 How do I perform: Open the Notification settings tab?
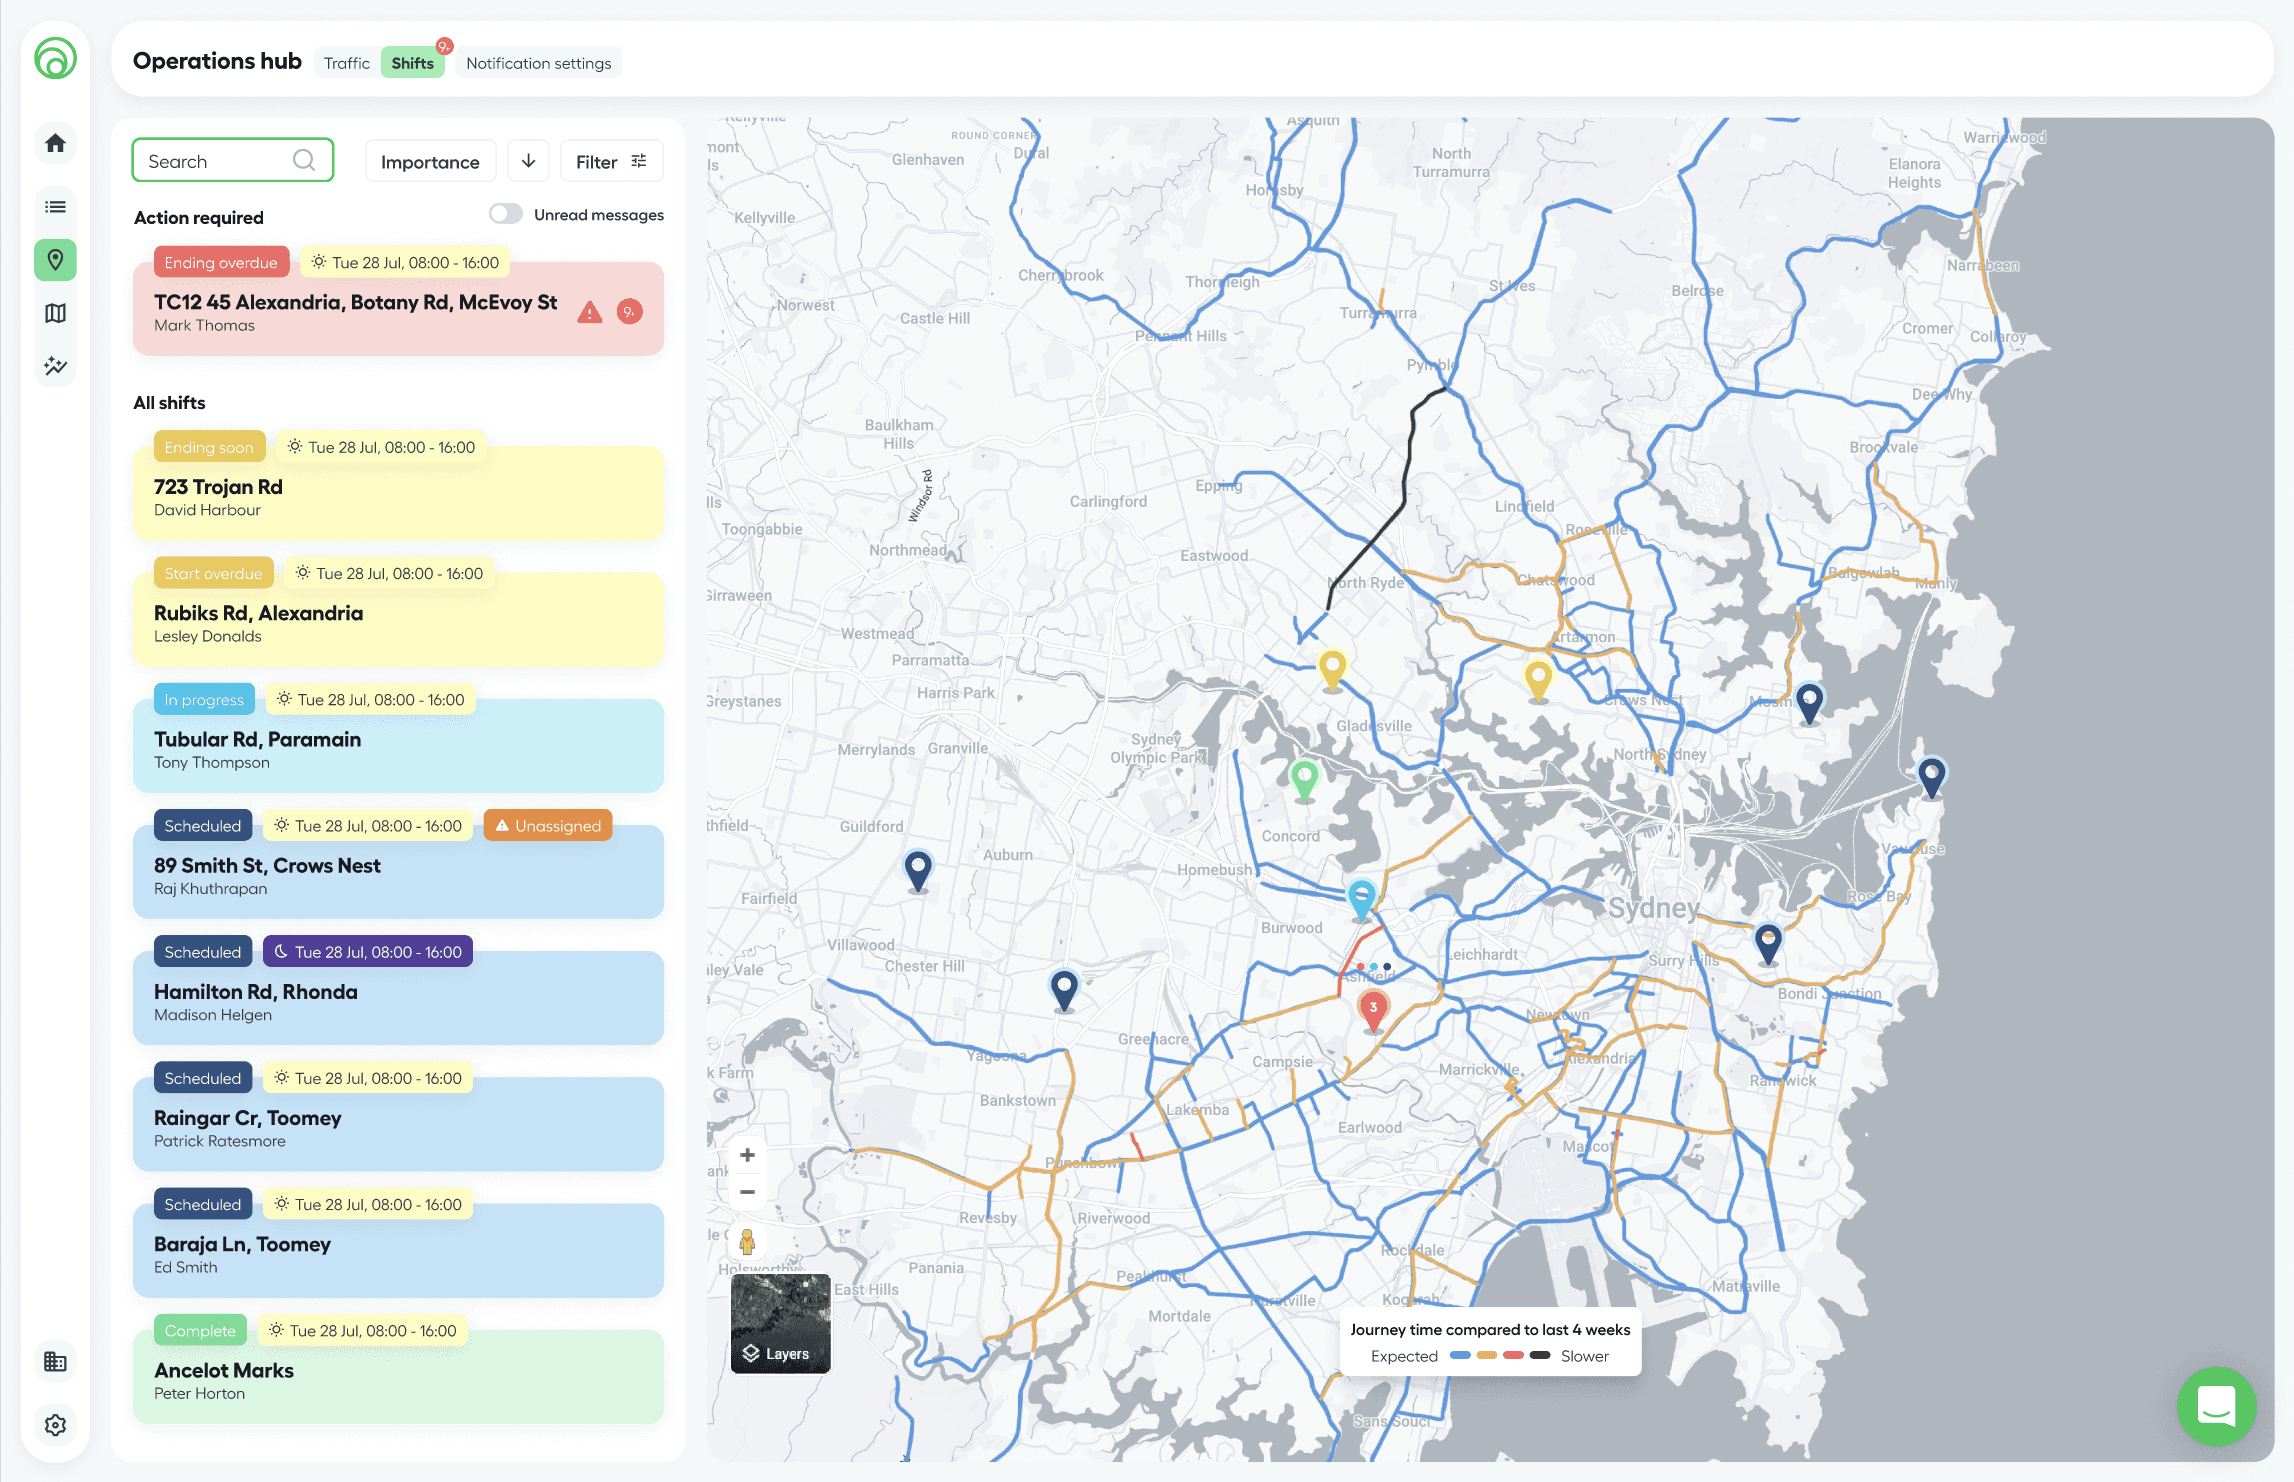click(538, 63)
